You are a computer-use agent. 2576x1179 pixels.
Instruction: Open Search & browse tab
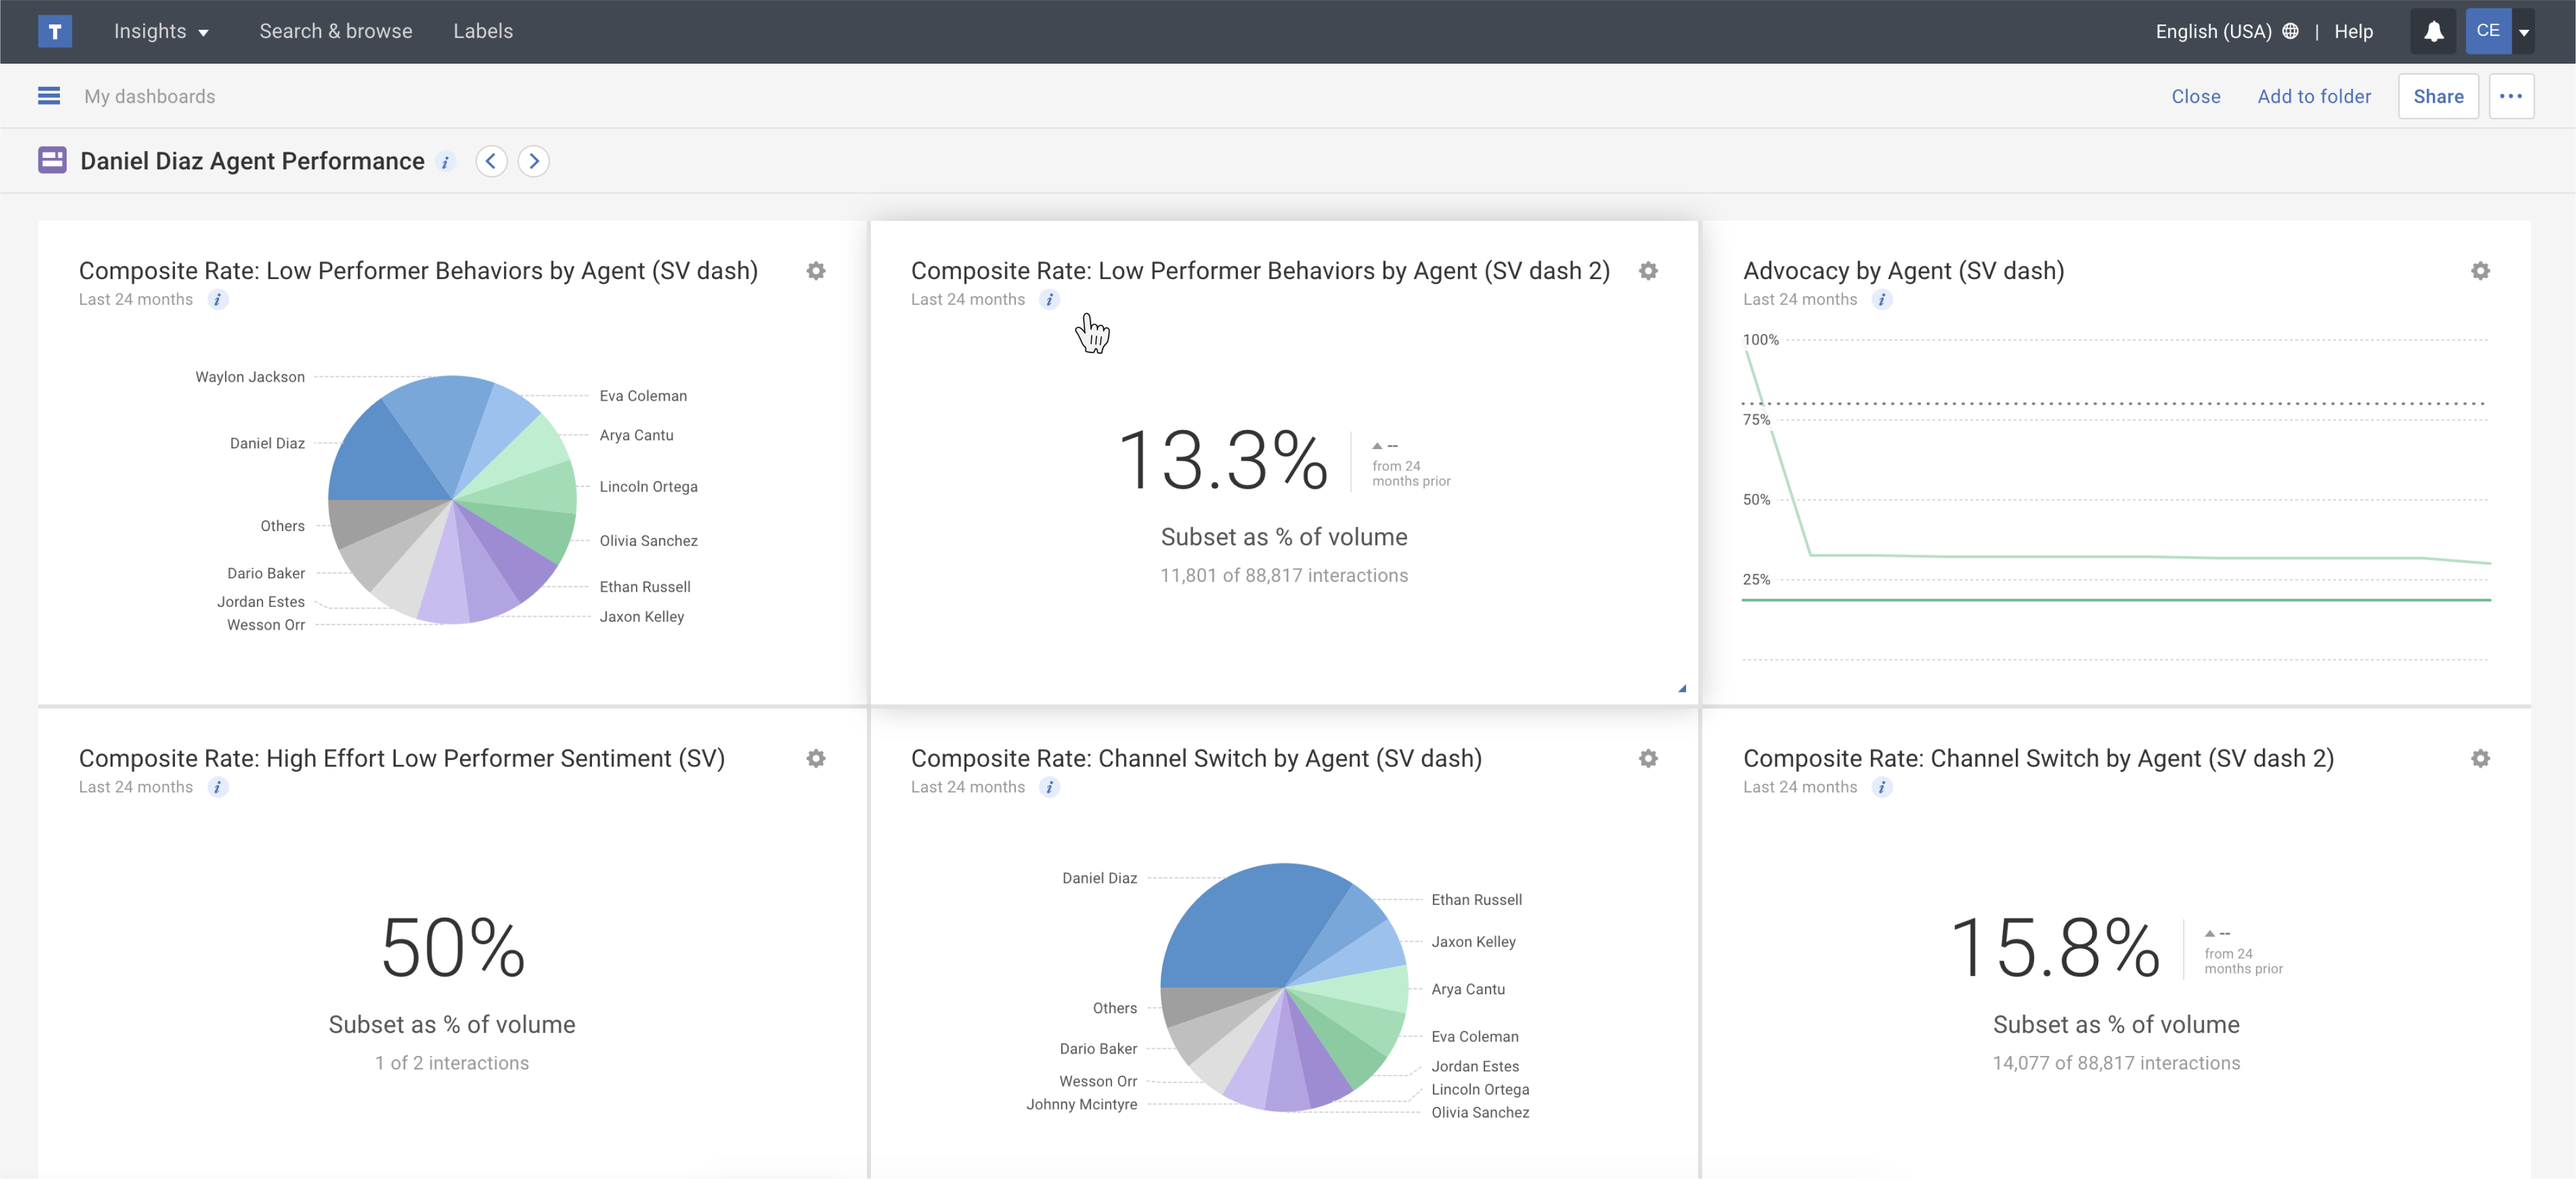tap(336, 31)
